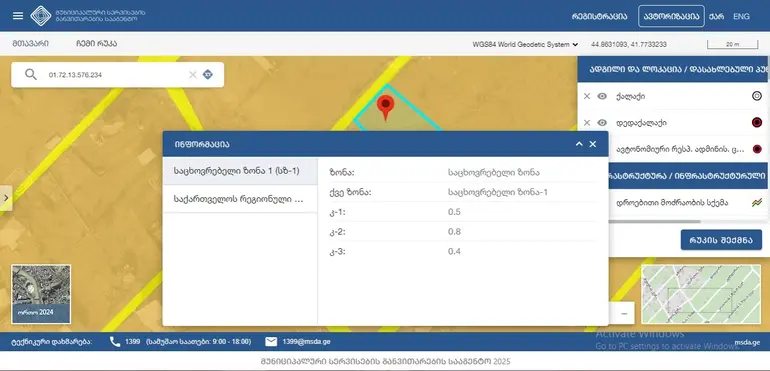Screen dimensions: 770x371
Task: Open the ჩემი რუკა tab
Action: tap(97, 44)
